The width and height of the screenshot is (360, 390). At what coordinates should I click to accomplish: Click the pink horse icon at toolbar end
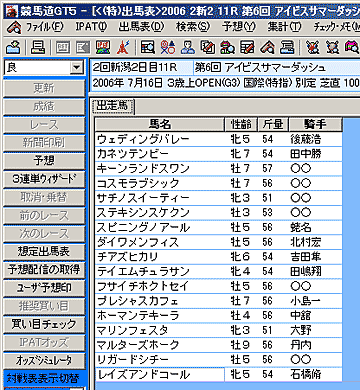352,47
